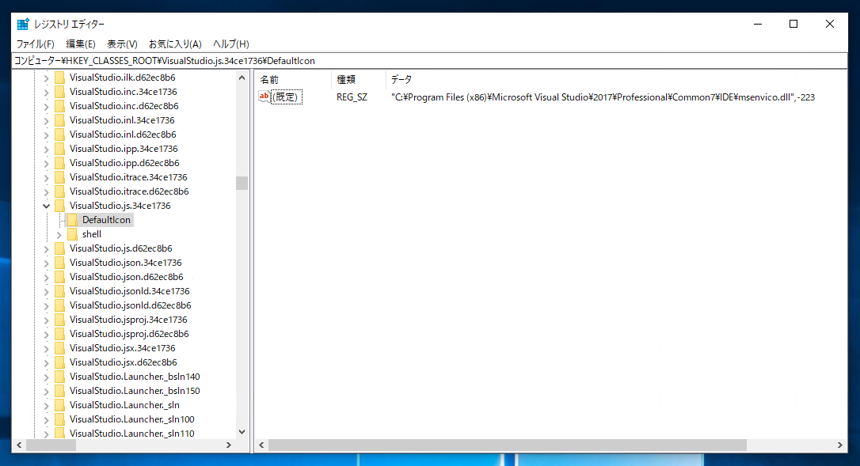
Task: Click the registry path address bar
Action: [x=429, y=61]
